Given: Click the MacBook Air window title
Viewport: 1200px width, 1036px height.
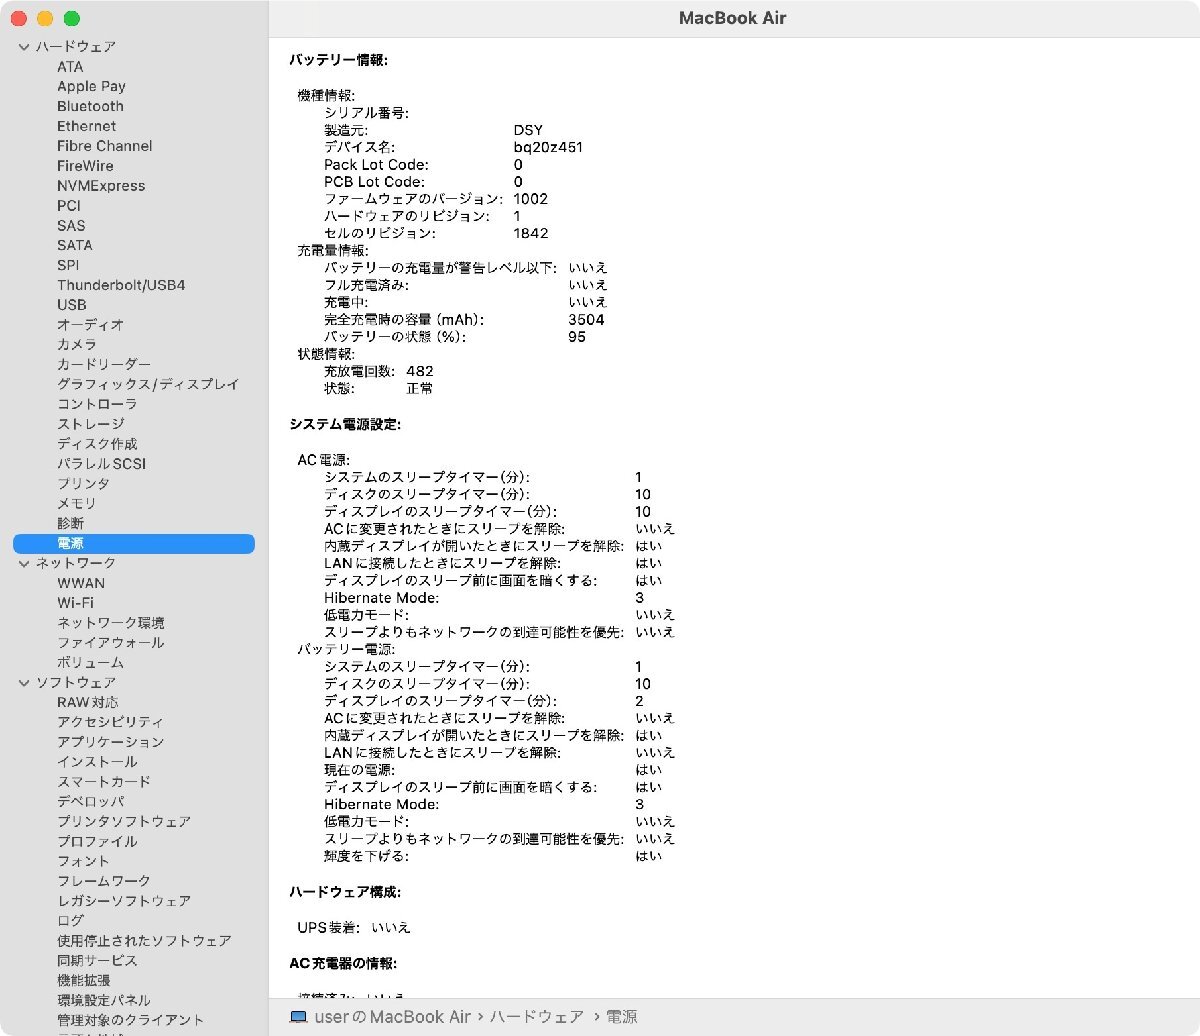Looking at the screenshot, I should click(733, 18).
